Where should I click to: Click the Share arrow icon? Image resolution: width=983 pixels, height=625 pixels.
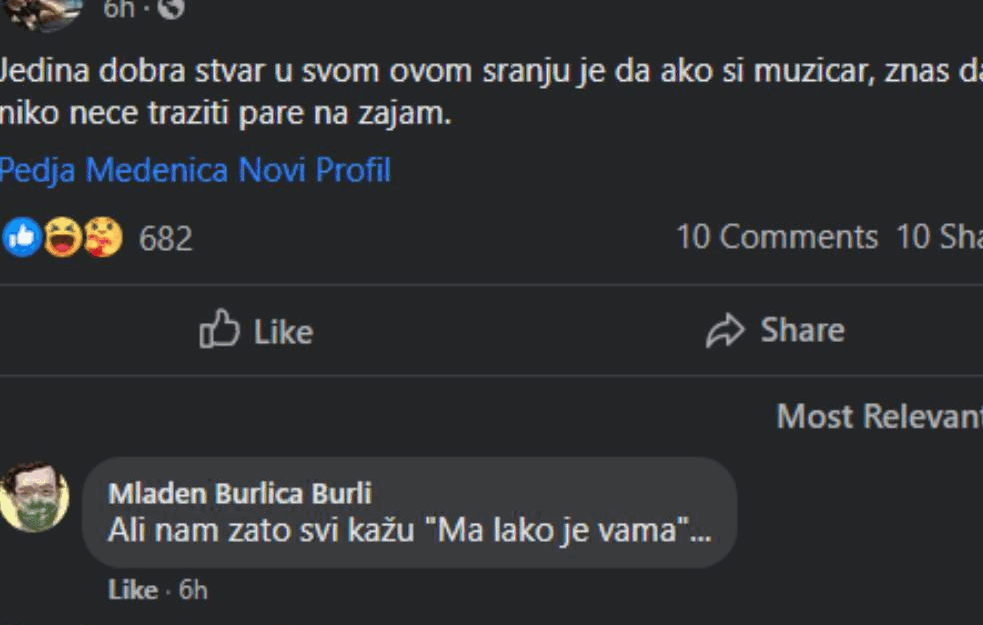coord(725,331)
